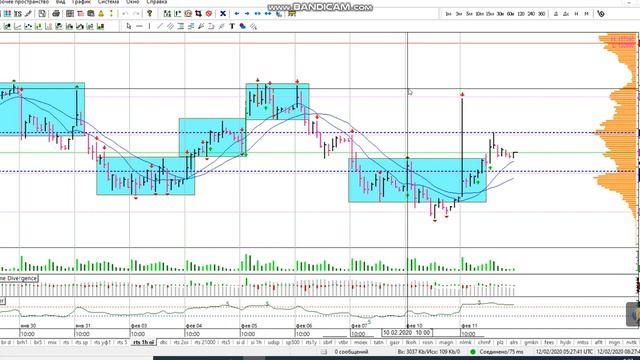Click the blue X delete icon
Viewport: 640px width, 360px height.
click(x=223, y=13)
